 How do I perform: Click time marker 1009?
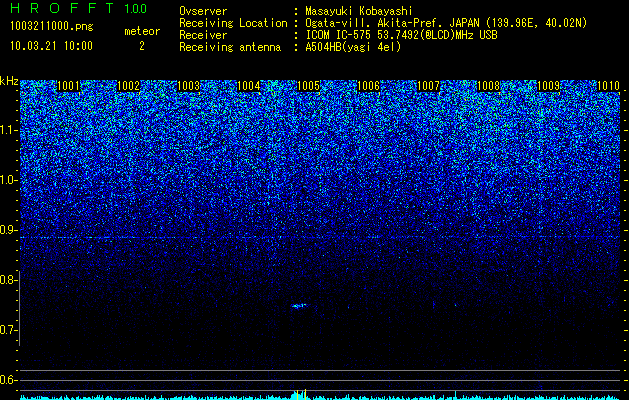pos(548,86)
